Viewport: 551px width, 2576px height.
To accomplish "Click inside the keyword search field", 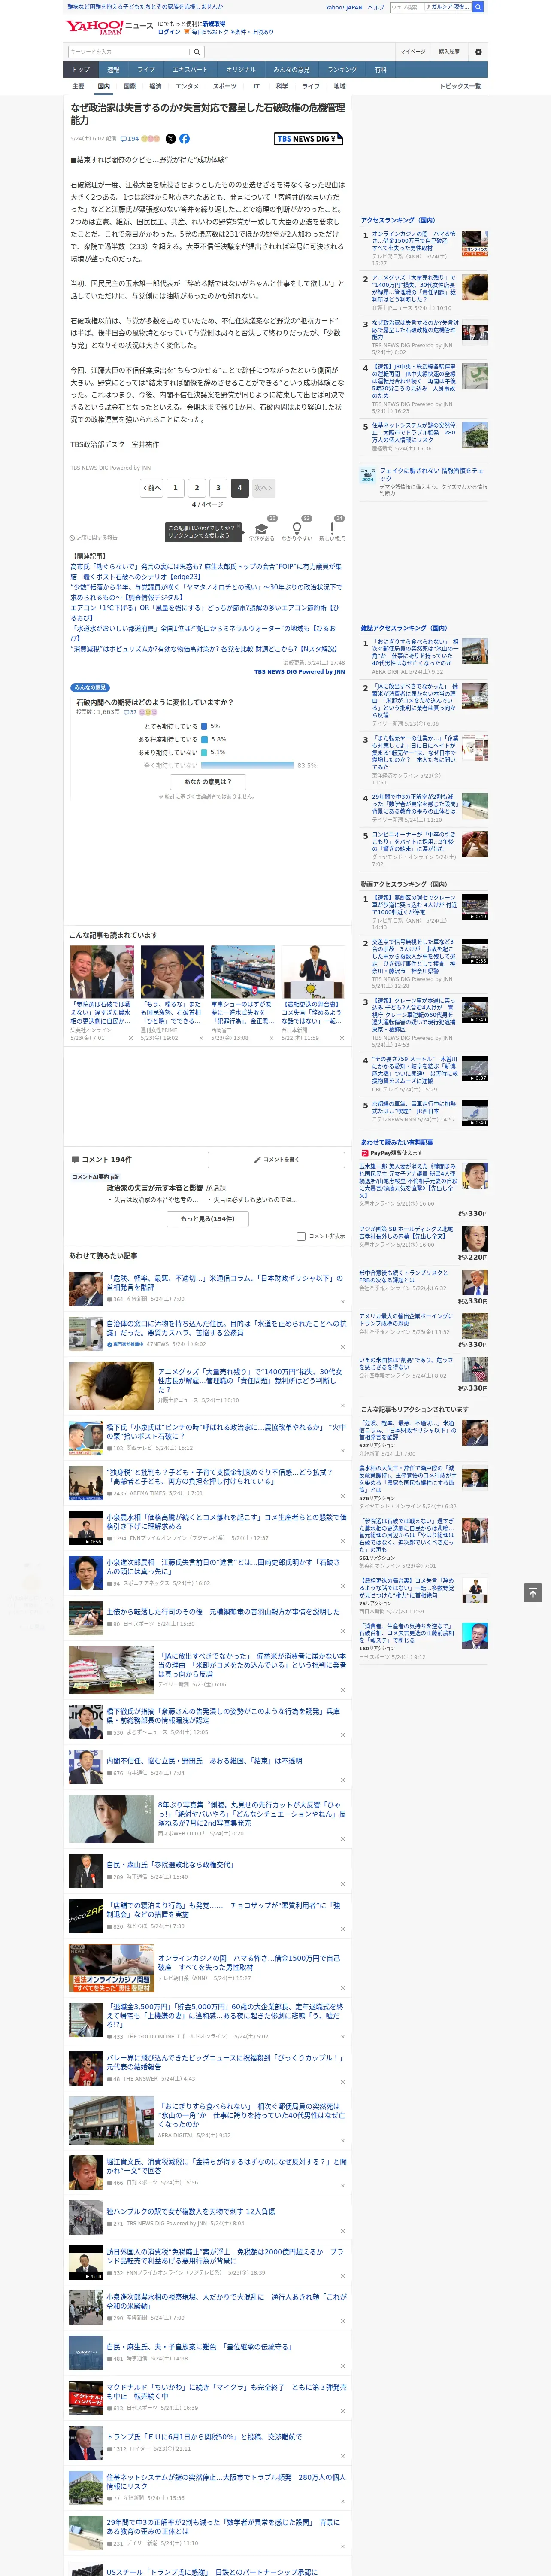I will [129, 51].
